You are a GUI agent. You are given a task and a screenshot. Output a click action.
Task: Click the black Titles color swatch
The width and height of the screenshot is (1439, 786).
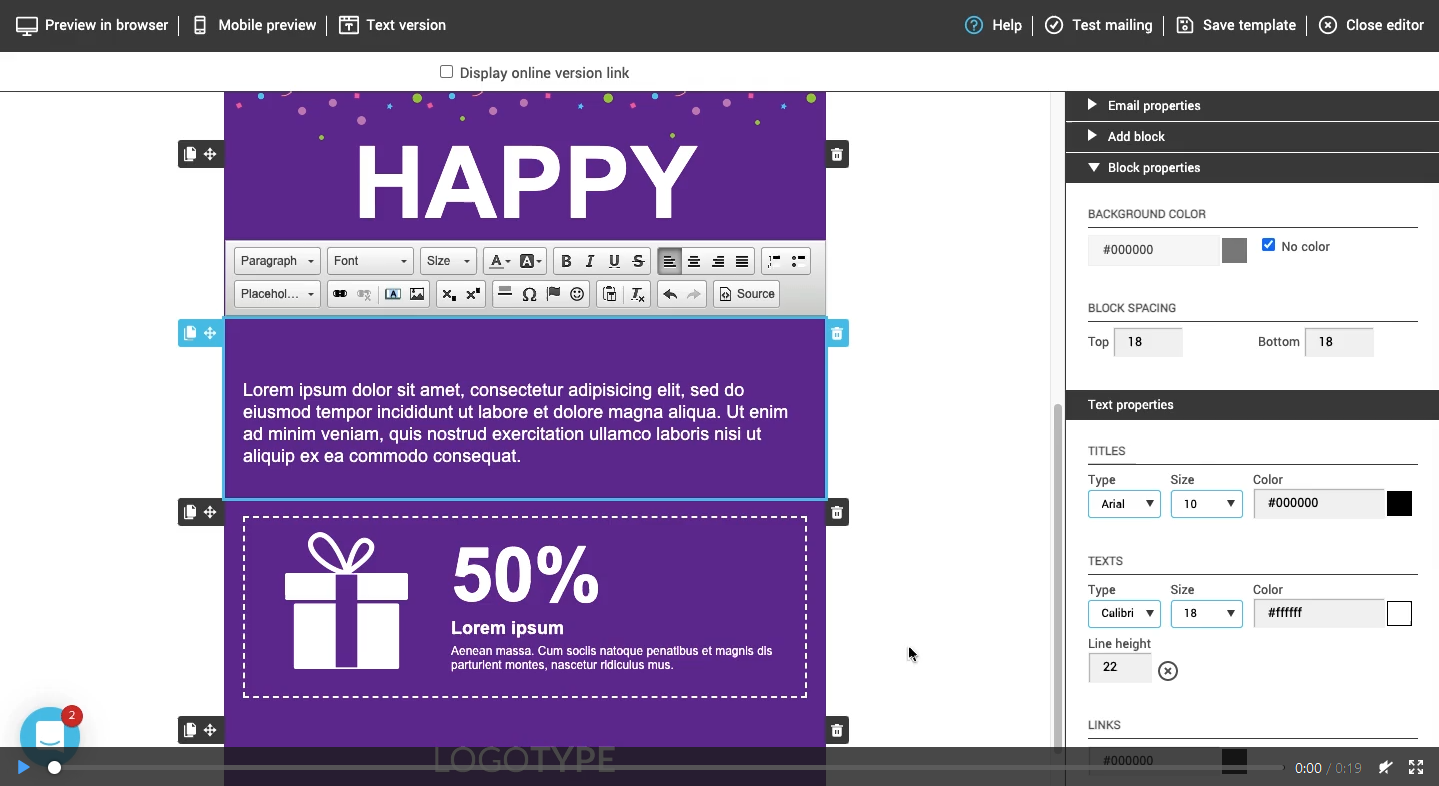[x=1399, y=504]
